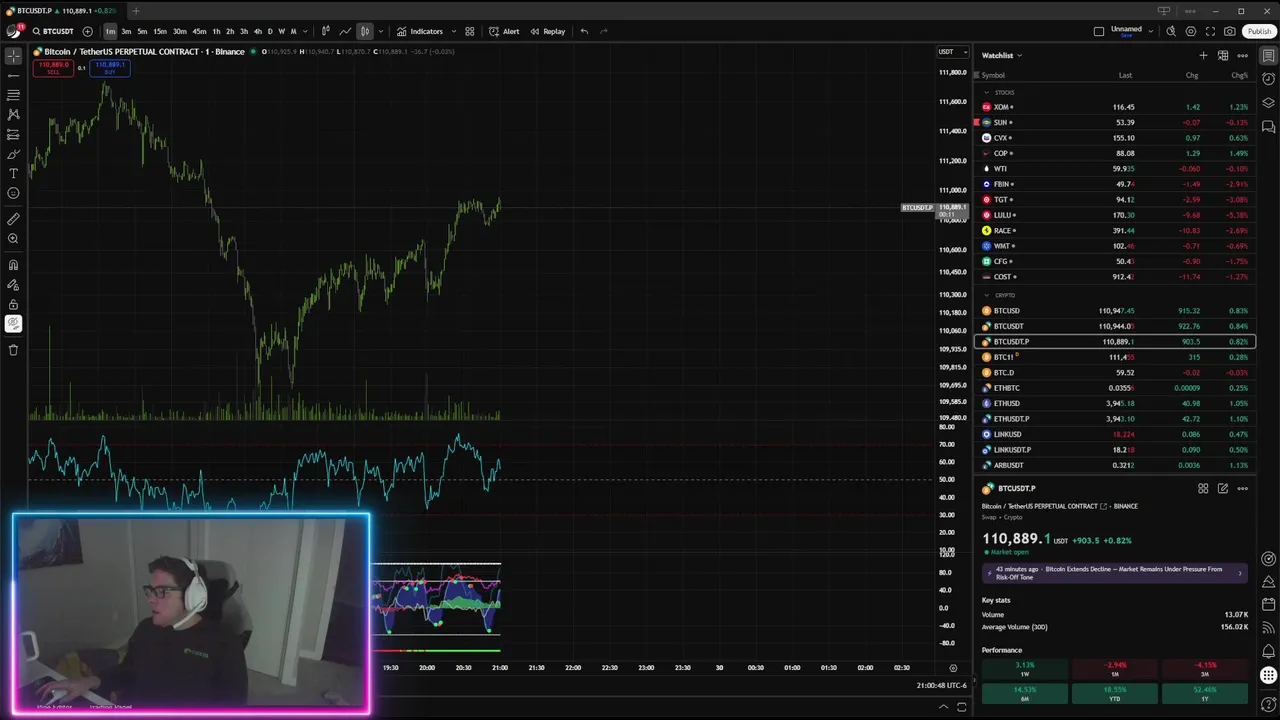1280x720 pixels.
Task: Open the Indicators dialog
Action: tap(420, 31)
